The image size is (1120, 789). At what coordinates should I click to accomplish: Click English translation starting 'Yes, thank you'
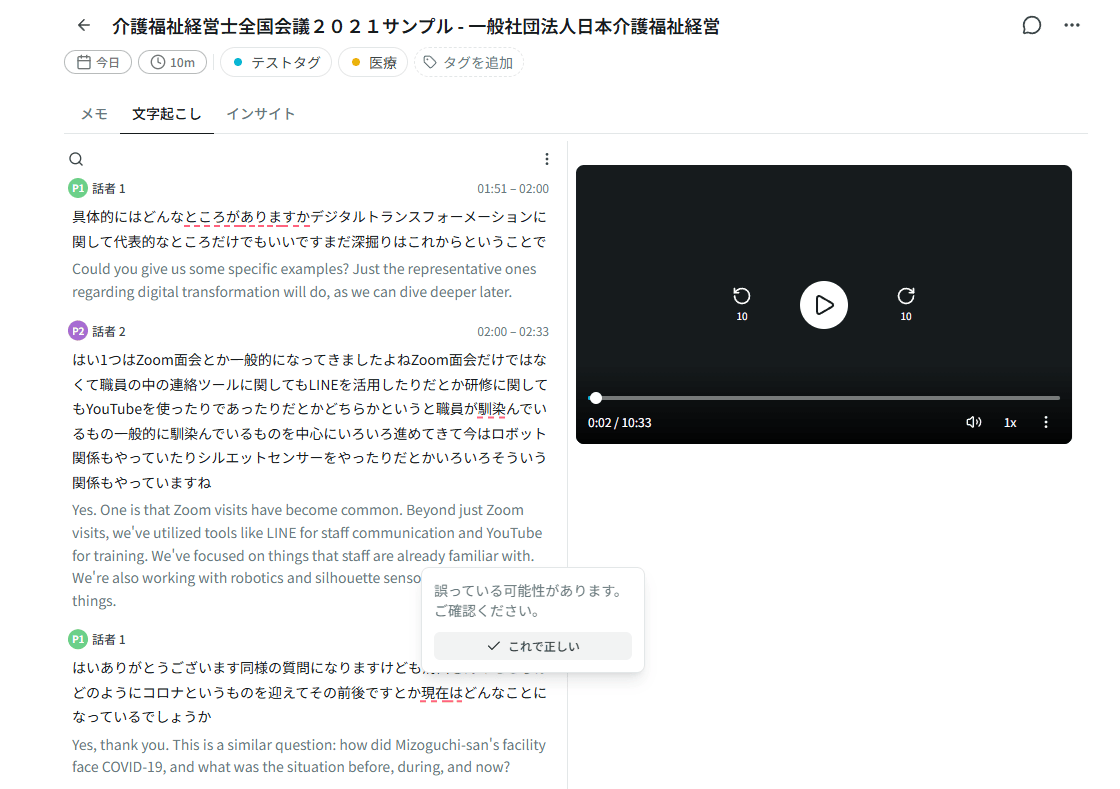(x=309, y=756)
